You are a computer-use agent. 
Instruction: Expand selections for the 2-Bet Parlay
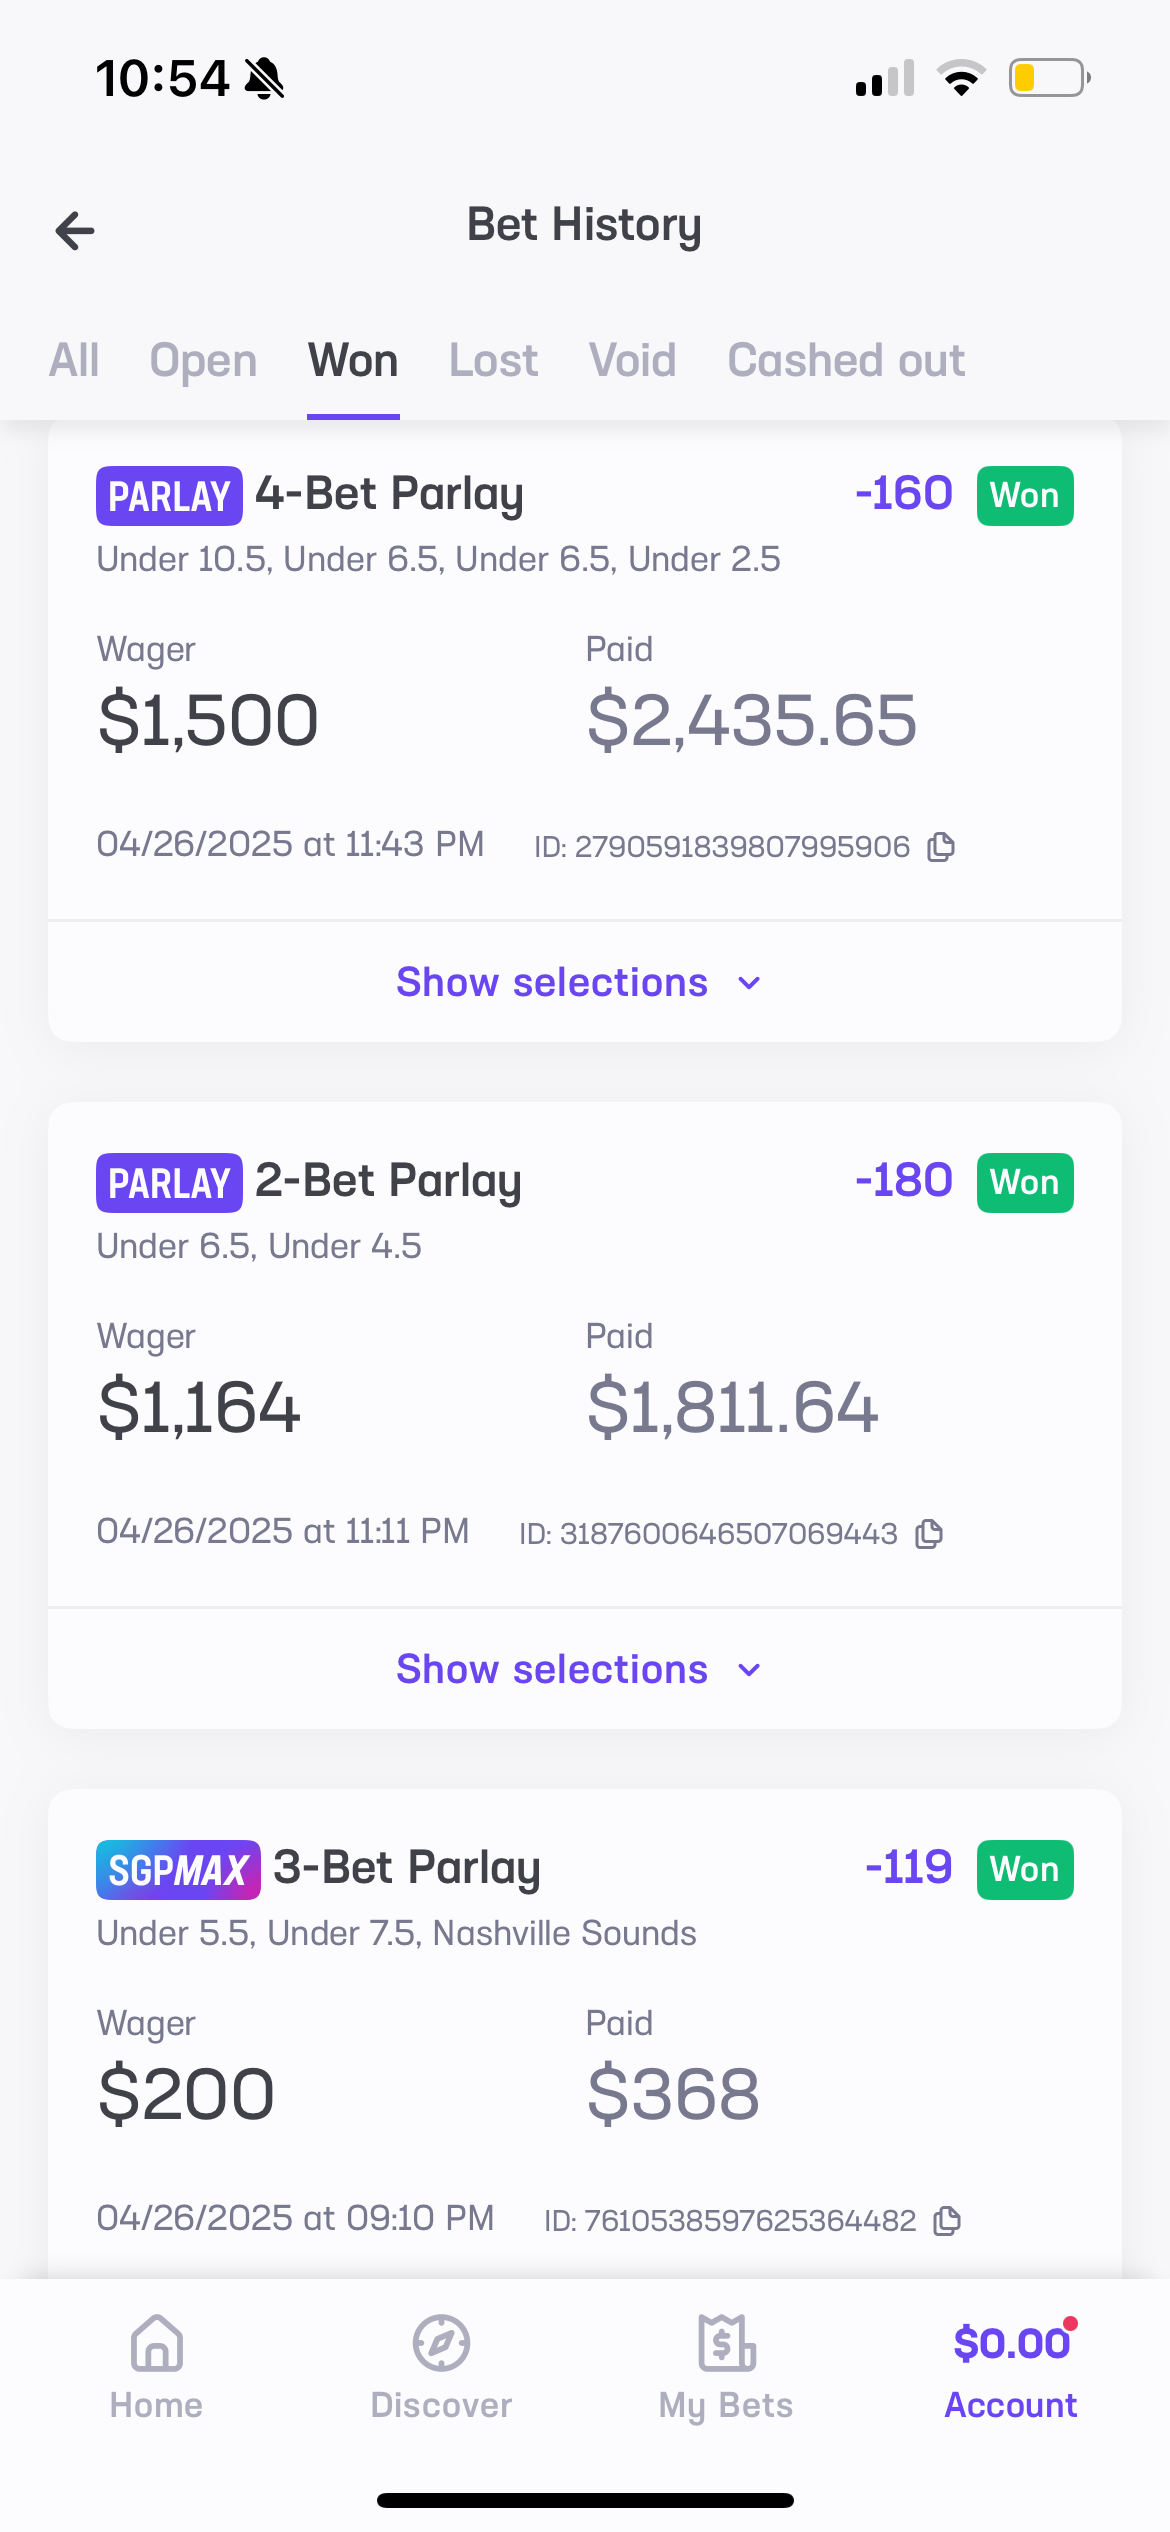[552, 1669]
